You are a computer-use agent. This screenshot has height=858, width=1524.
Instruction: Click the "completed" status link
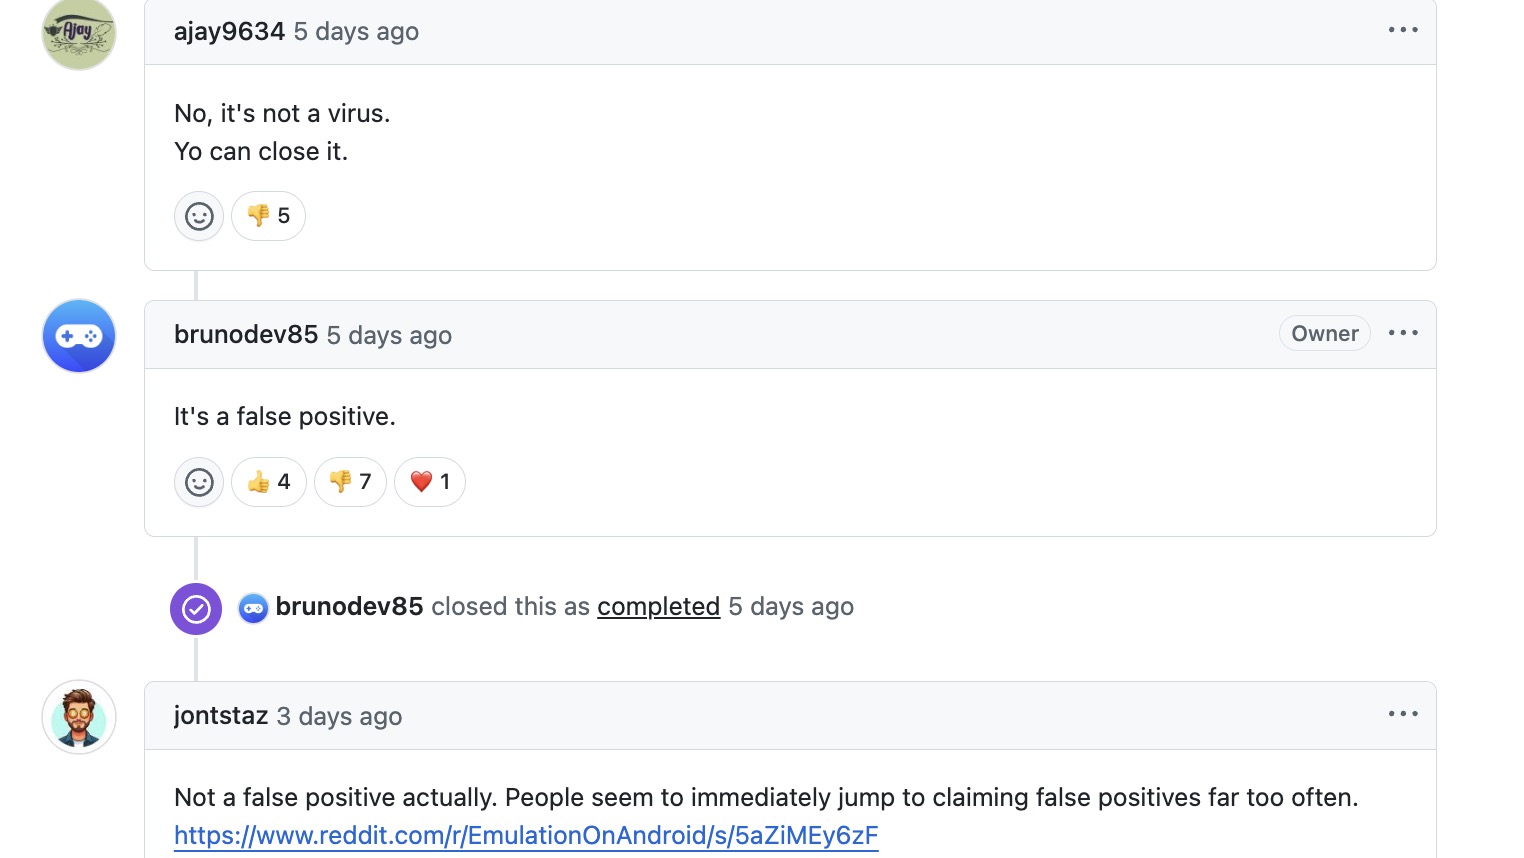point(658,607)
